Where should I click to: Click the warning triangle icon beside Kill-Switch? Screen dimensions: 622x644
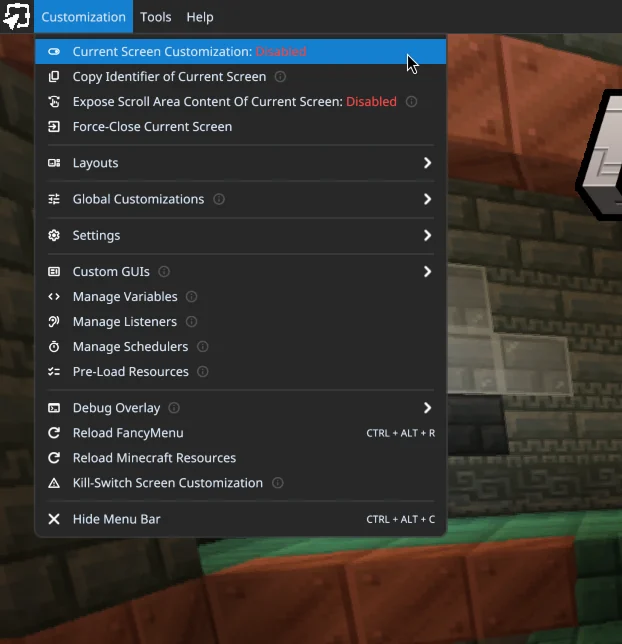click(x=54, y=483)
